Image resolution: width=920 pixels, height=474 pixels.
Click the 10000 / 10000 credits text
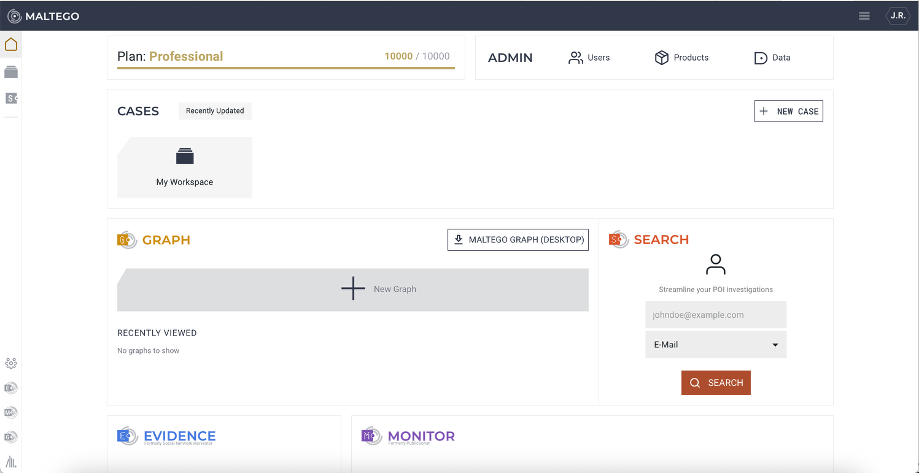coord(417,56)
